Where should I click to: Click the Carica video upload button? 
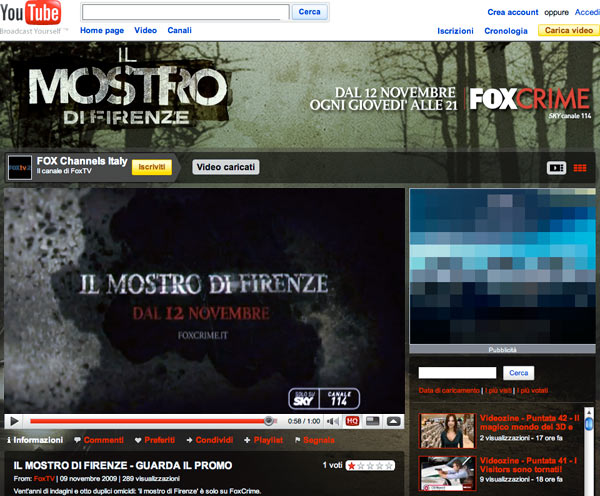[567, 31]
